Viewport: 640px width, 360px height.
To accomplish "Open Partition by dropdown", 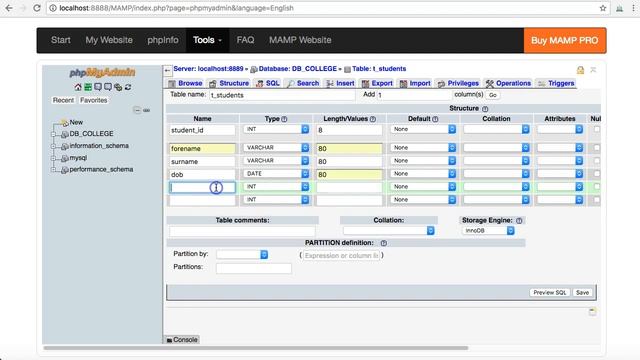I will (242, 255).
